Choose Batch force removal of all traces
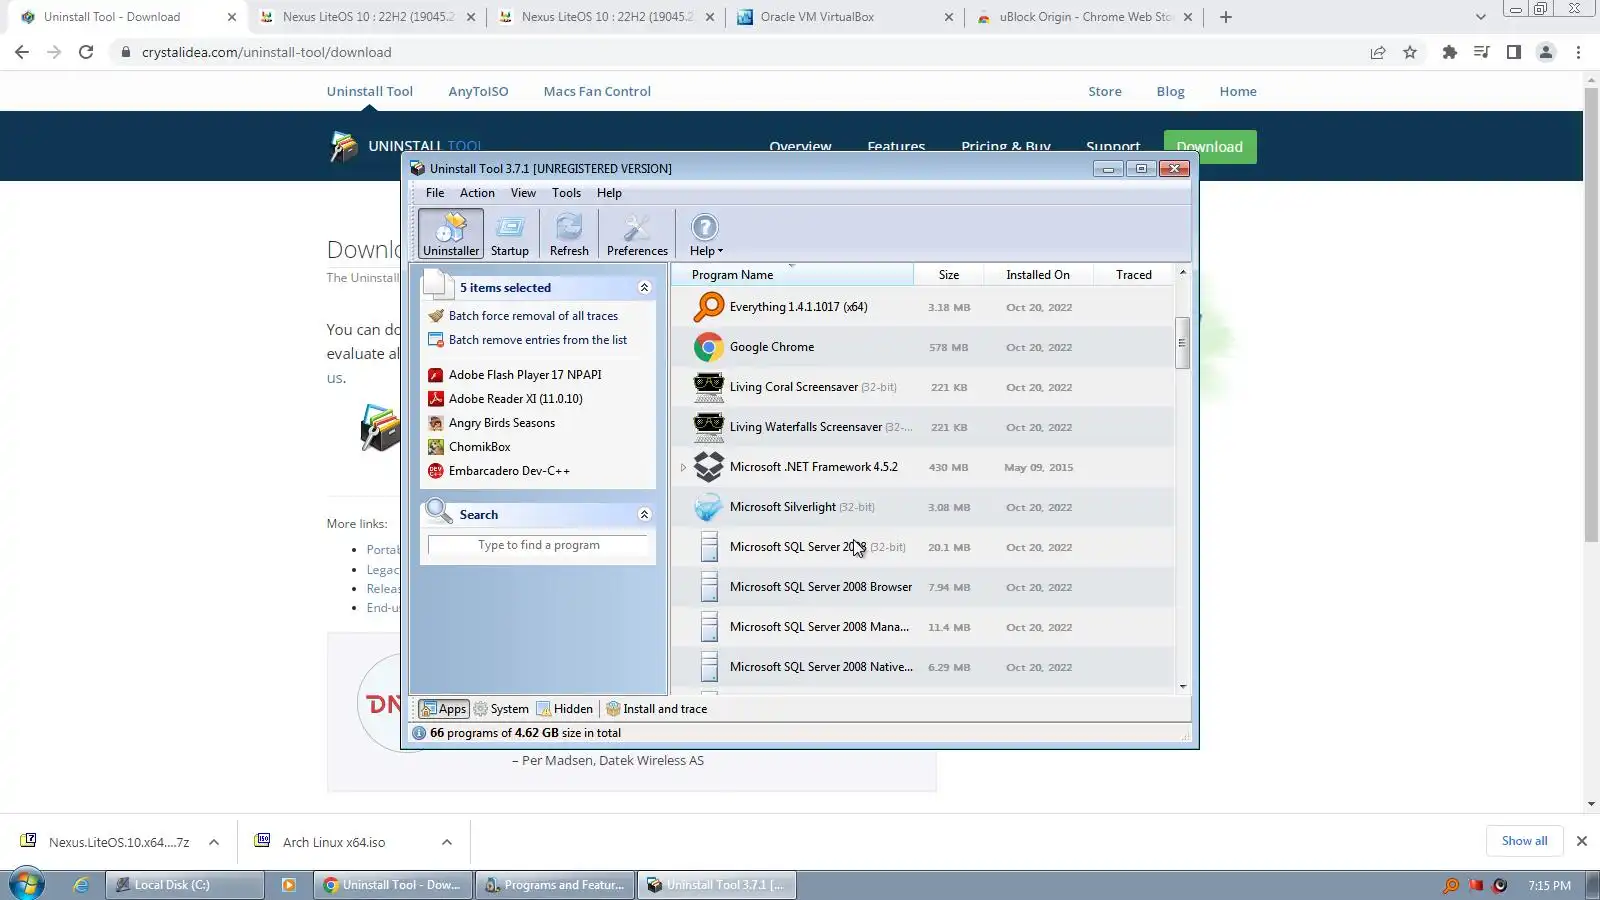This screenshot has width=1600, height=900. 533,316
